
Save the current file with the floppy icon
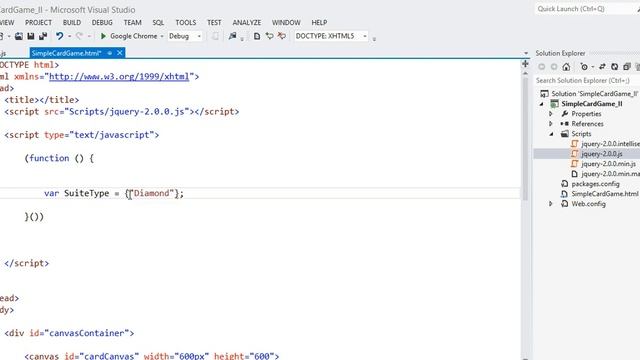click(31, 36)
